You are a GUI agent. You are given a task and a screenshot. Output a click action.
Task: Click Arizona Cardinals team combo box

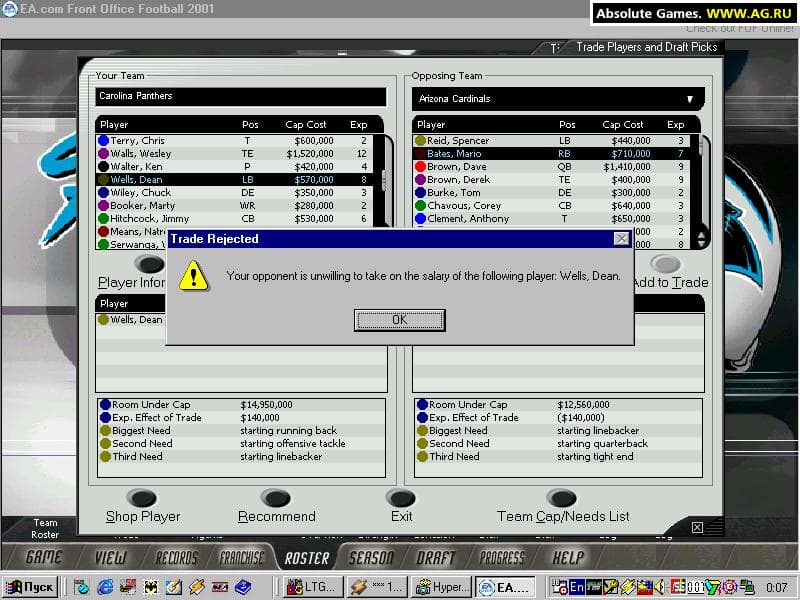pyautogui.click(x=558, y=99)
